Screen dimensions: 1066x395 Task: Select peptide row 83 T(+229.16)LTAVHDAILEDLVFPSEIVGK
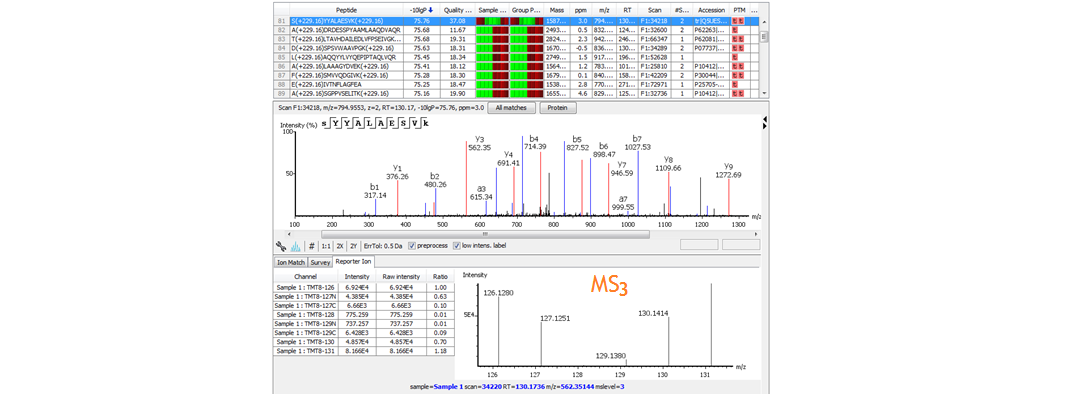click(x=517, y=39)
